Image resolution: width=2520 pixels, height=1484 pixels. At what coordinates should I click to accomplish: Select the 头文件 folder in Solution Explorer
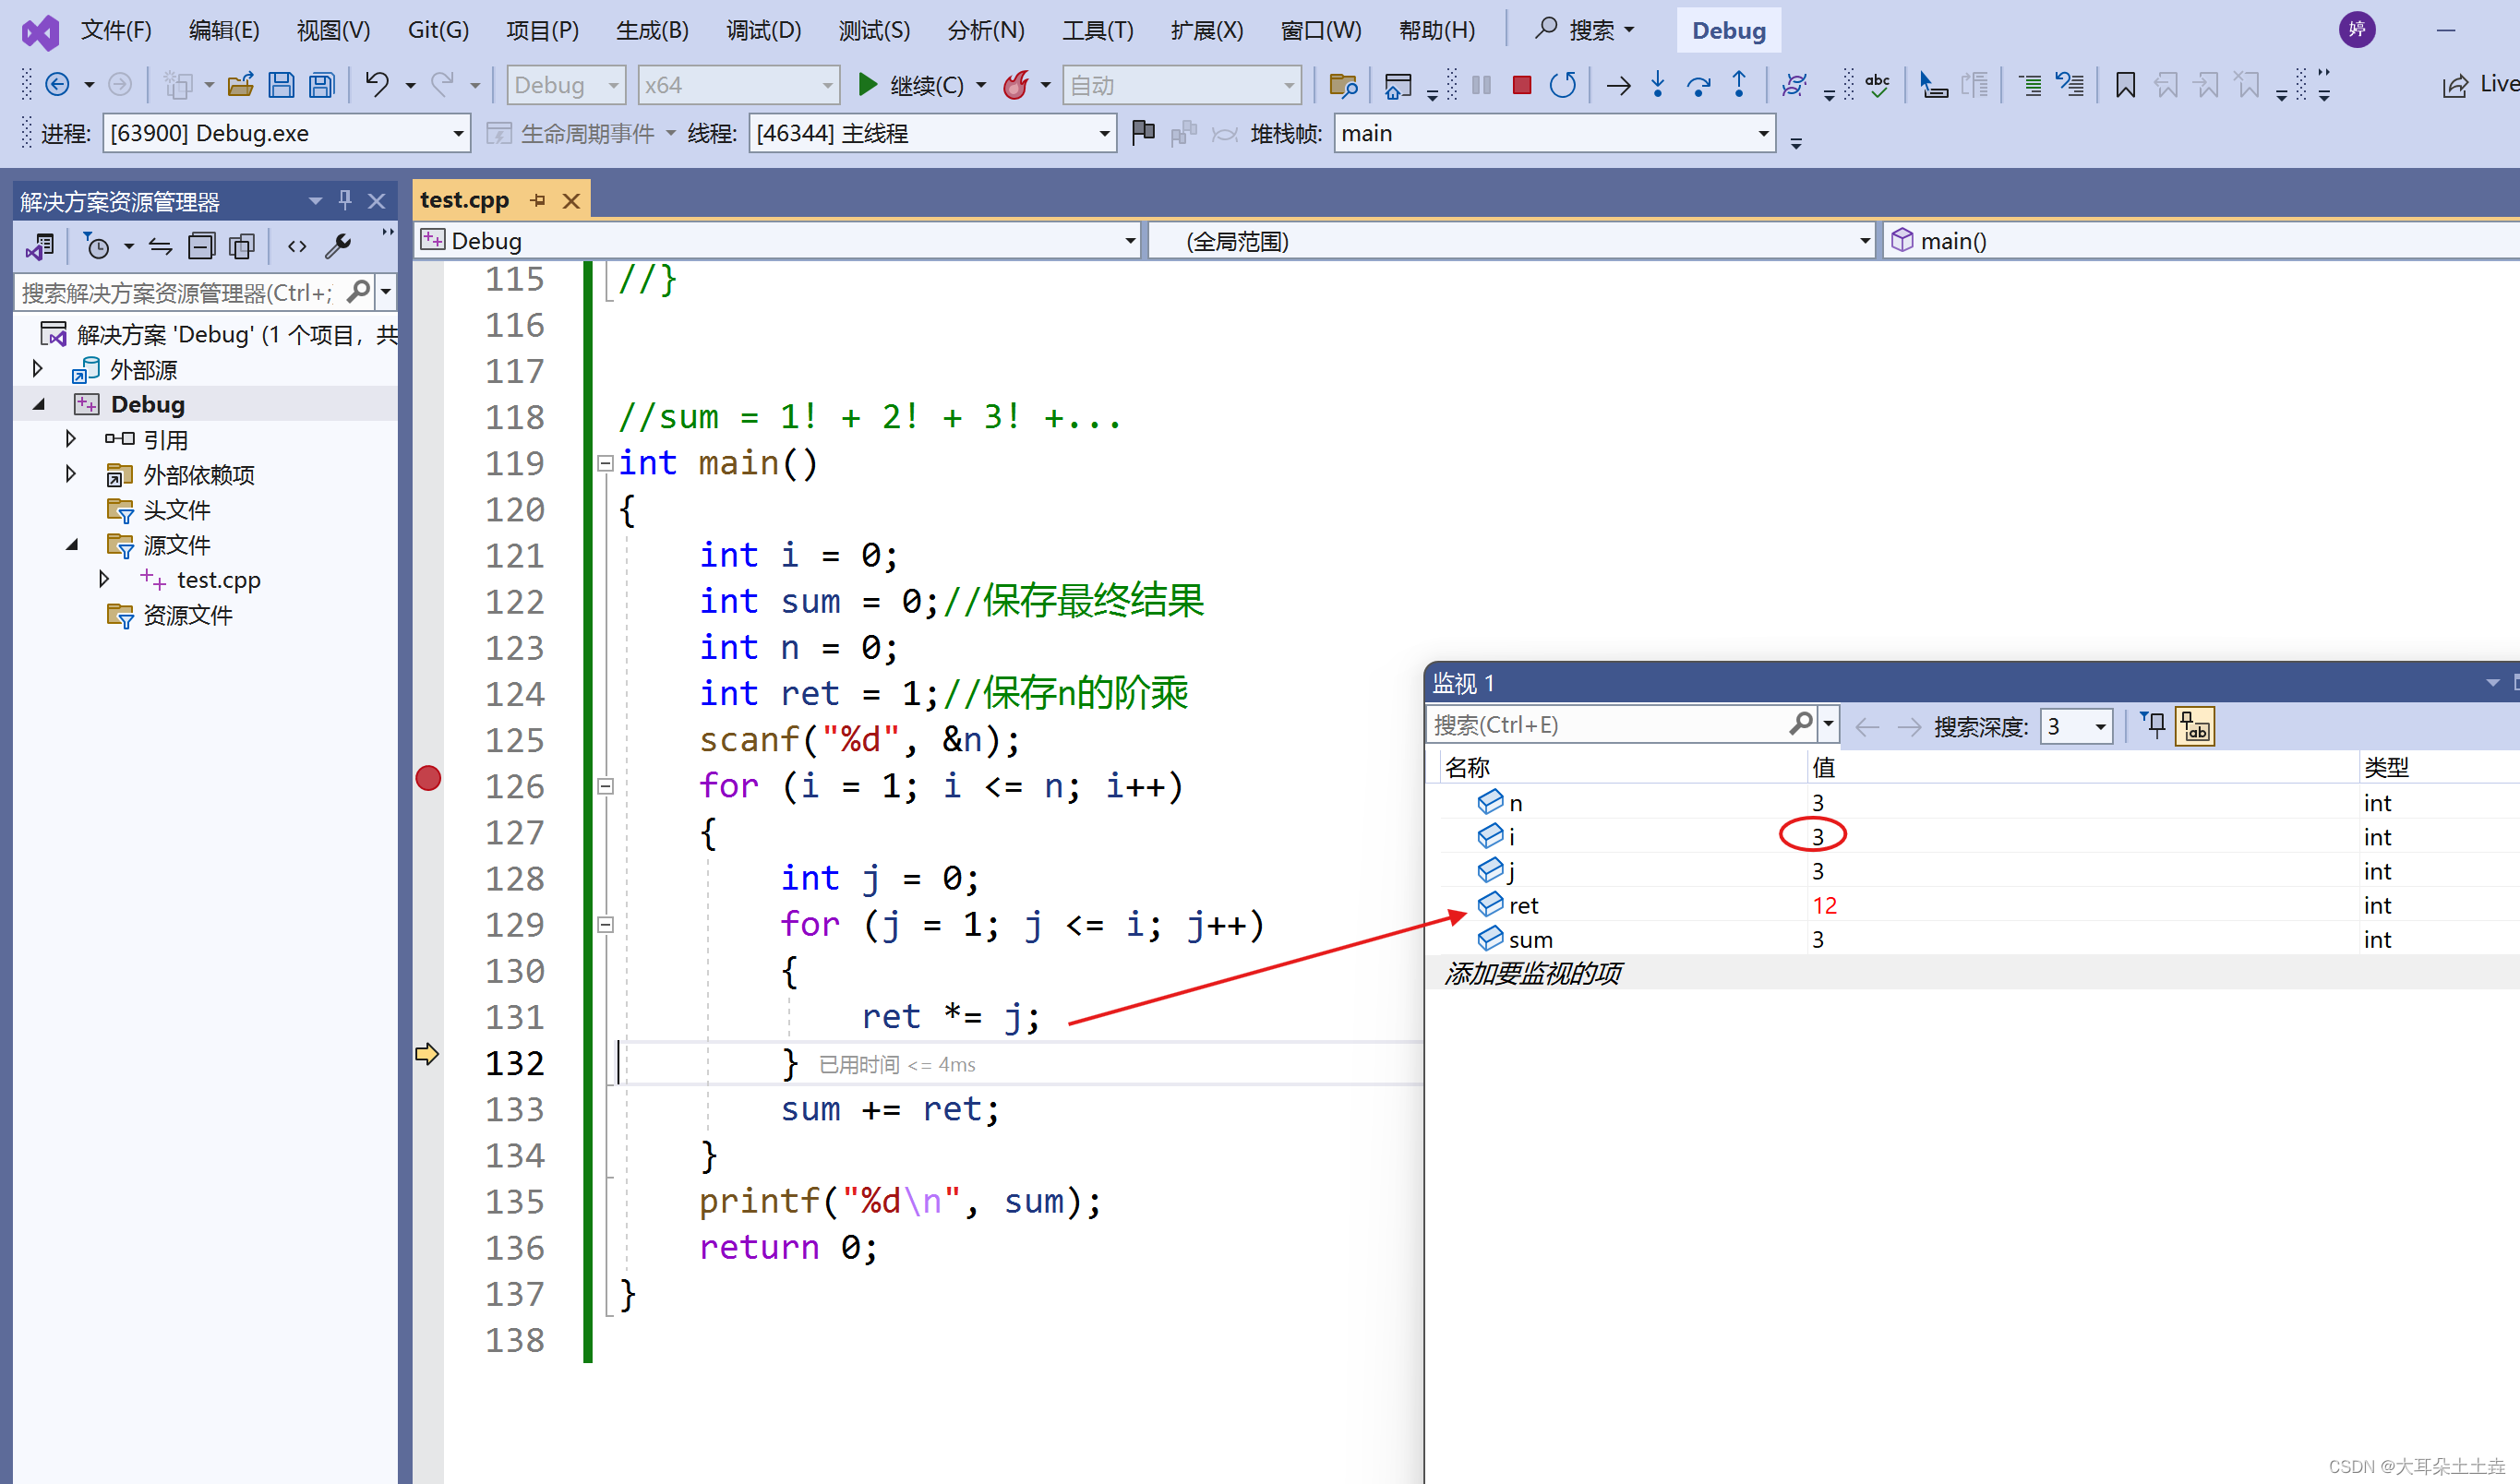pyautogui.click(x=176, y=510)
